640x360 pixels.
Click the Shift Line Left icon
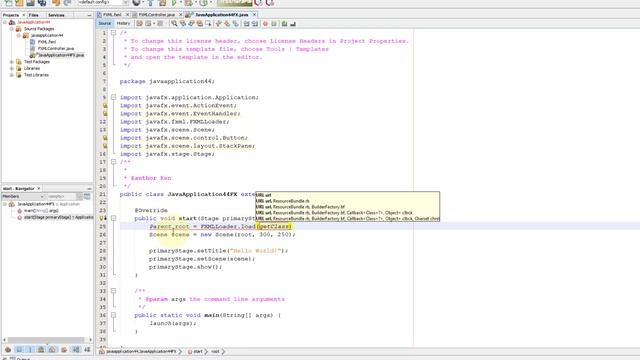(x=247, y=24)
